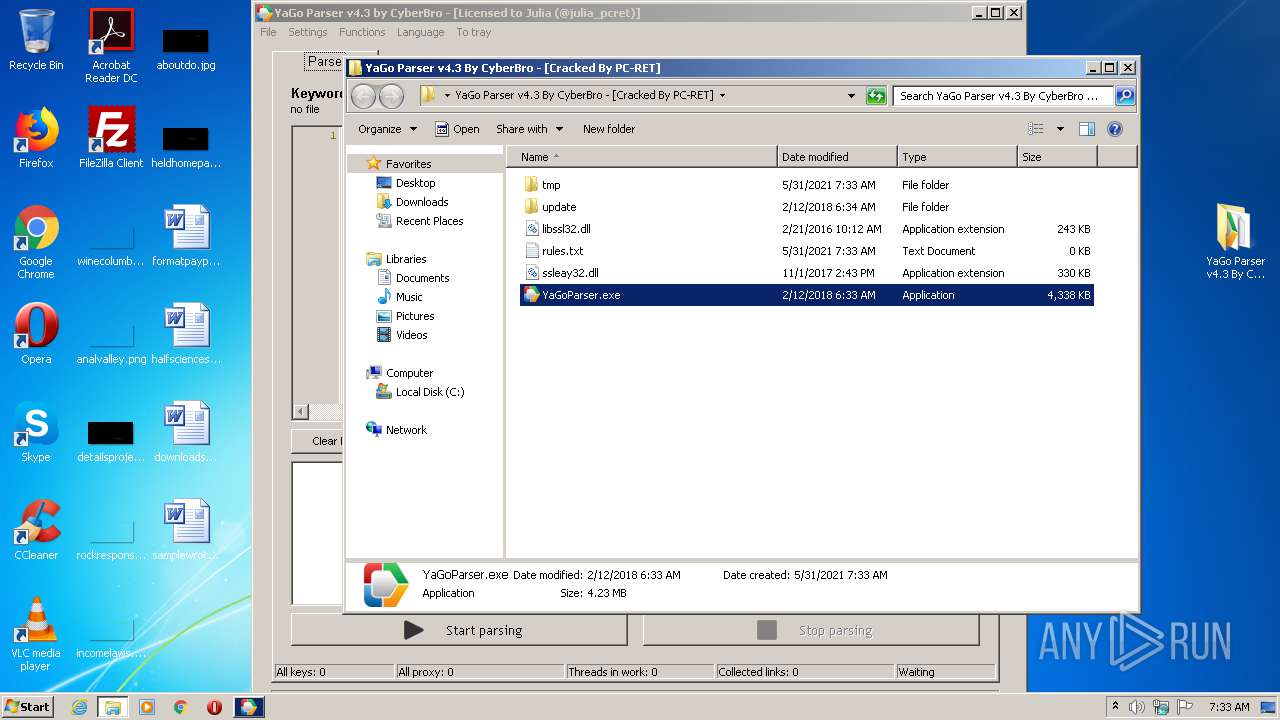Select the libssl32.dll file icon
Viewport: 1280px width, 720px height.
[x=532, y=229]
